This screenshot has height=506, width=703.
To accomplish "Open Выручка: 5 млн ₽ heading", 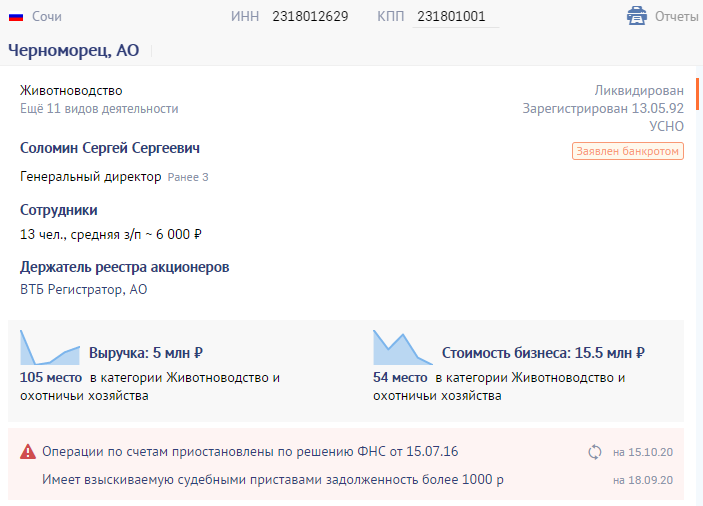I will (146, 353).
